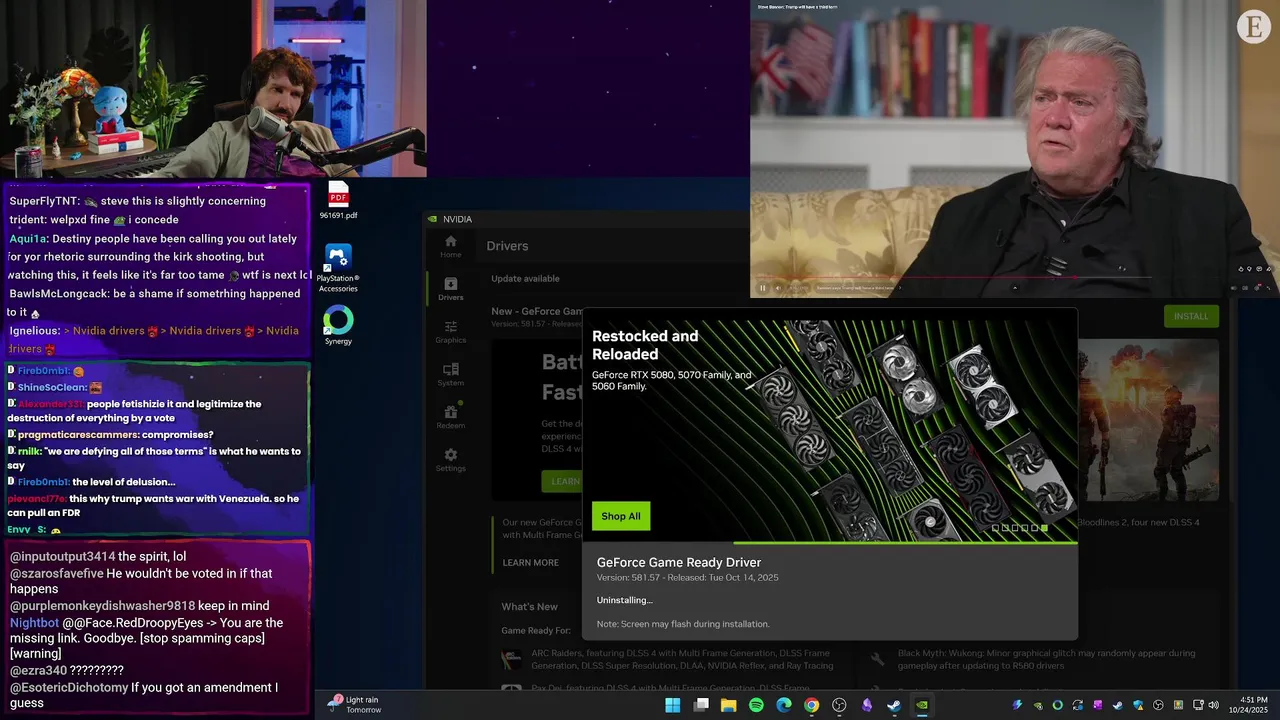The height and width of the screenshot is (720, 1280).
Task: Open Microsoft Edge from the taskbar
Action: pyautogui.click(x=784, y=705)
